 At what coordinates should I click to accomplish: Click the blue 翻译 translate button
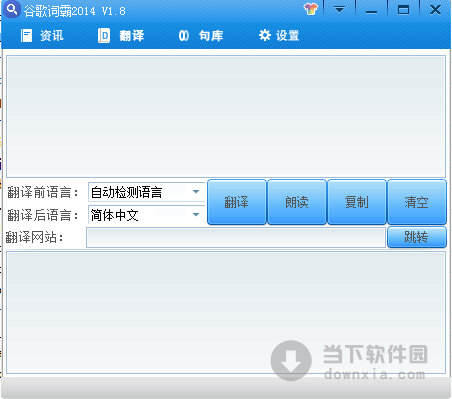coord(237,202)
